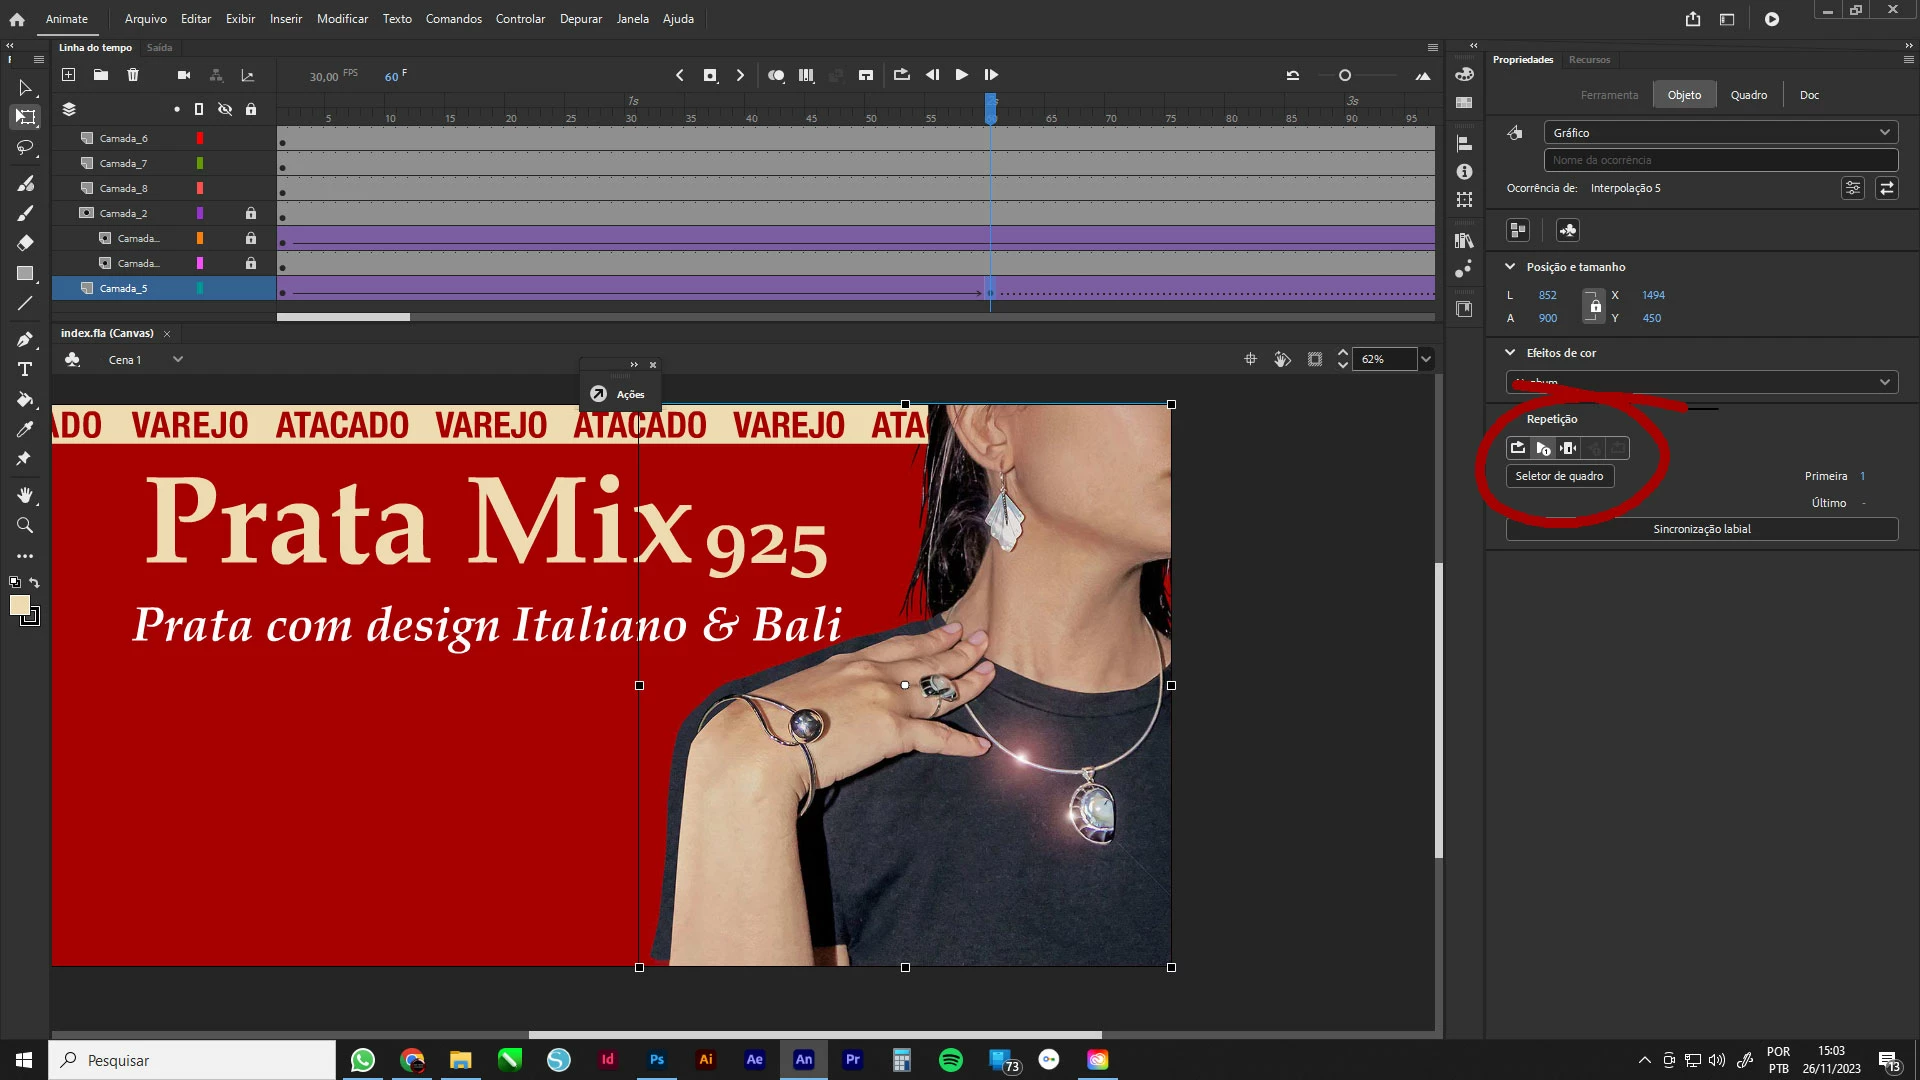Open the Gráfico symbol type dropdown

[1720, 133]
